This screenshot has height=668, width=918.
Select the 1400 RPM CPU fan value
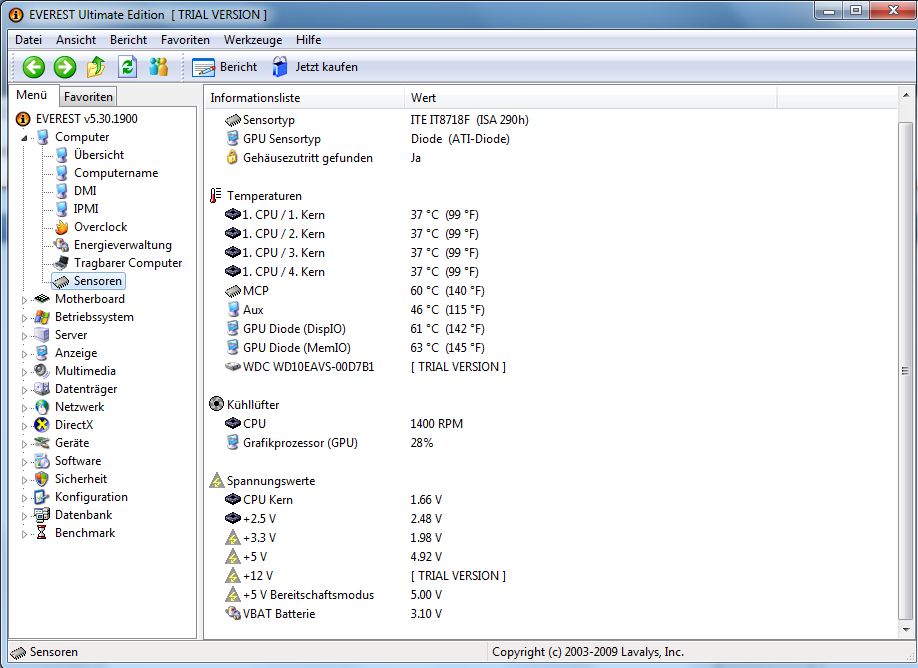click(x=437, y=424)
